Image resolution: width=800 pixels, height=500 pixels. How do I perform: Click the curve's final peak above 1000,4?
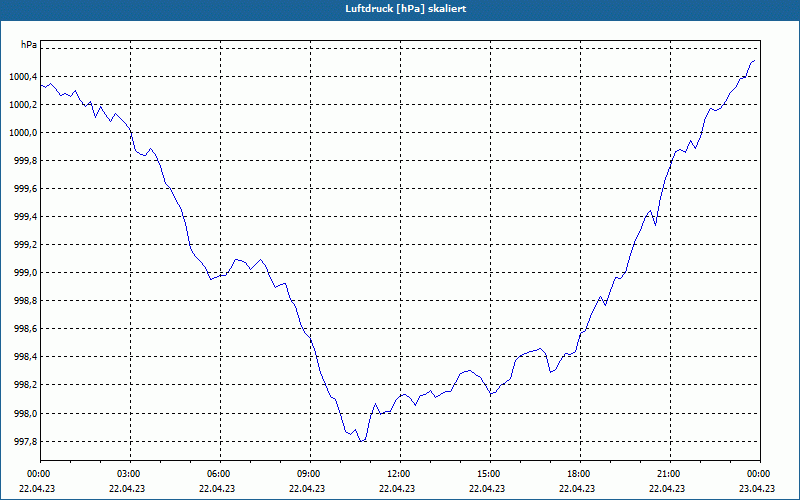pyautogui.click(x=754, y=61)
